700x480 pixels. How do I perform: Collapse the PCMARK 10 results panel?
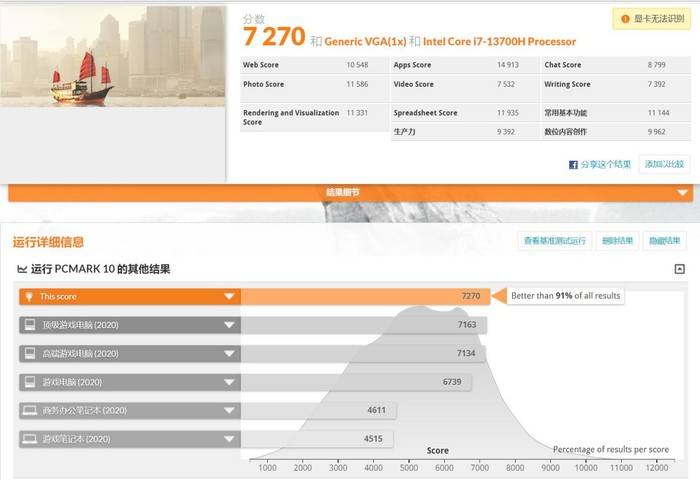pos(679,269)
